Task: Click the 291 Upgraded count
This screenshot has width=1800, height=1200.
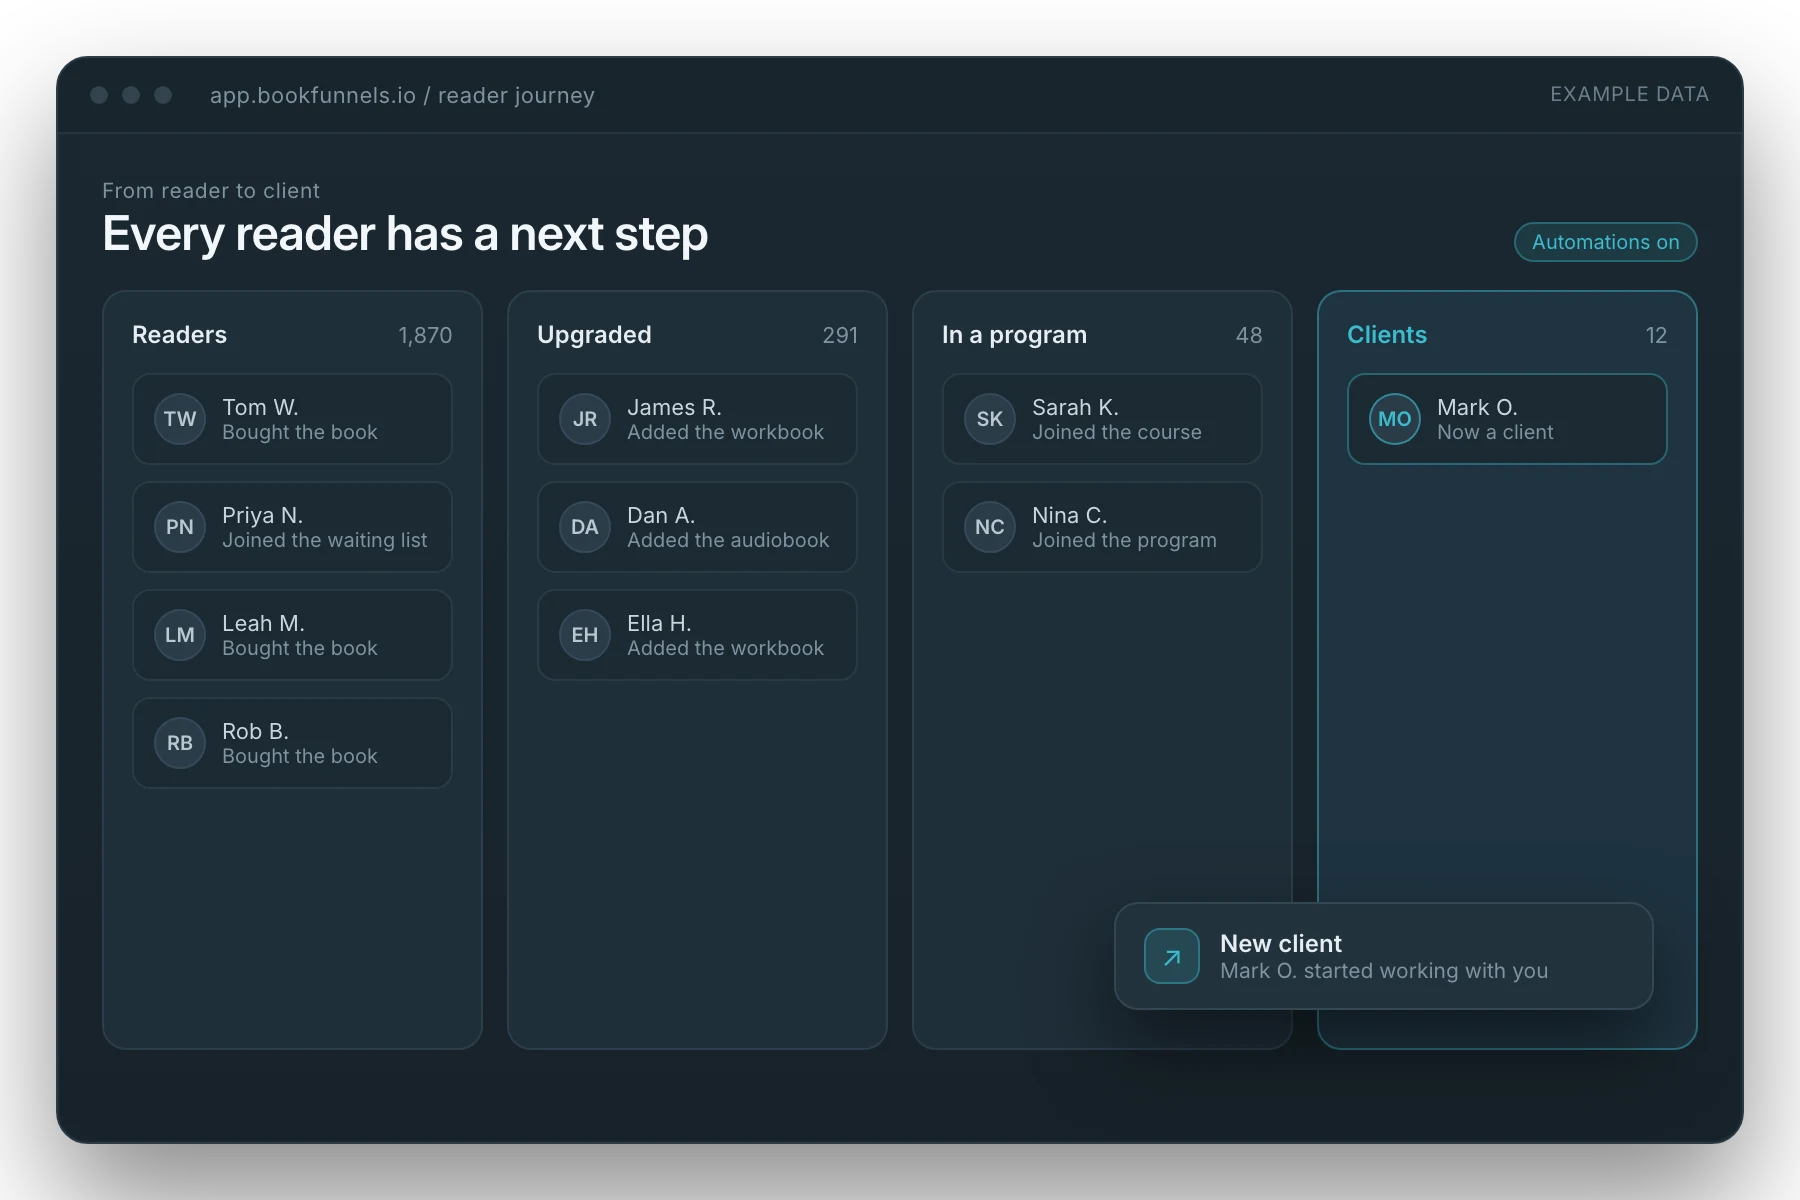Action: (x=840, y=335)
